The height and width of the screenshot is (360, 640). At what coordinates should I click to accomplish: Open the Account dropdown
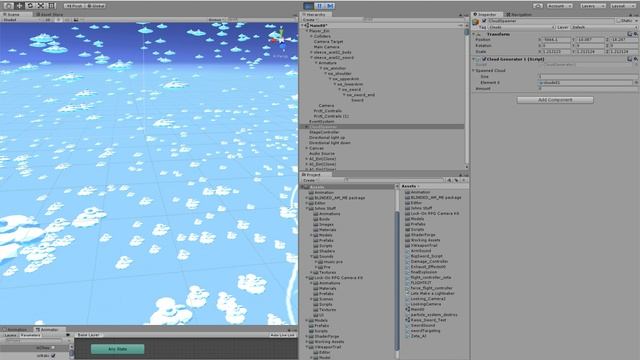pos(559,6)
